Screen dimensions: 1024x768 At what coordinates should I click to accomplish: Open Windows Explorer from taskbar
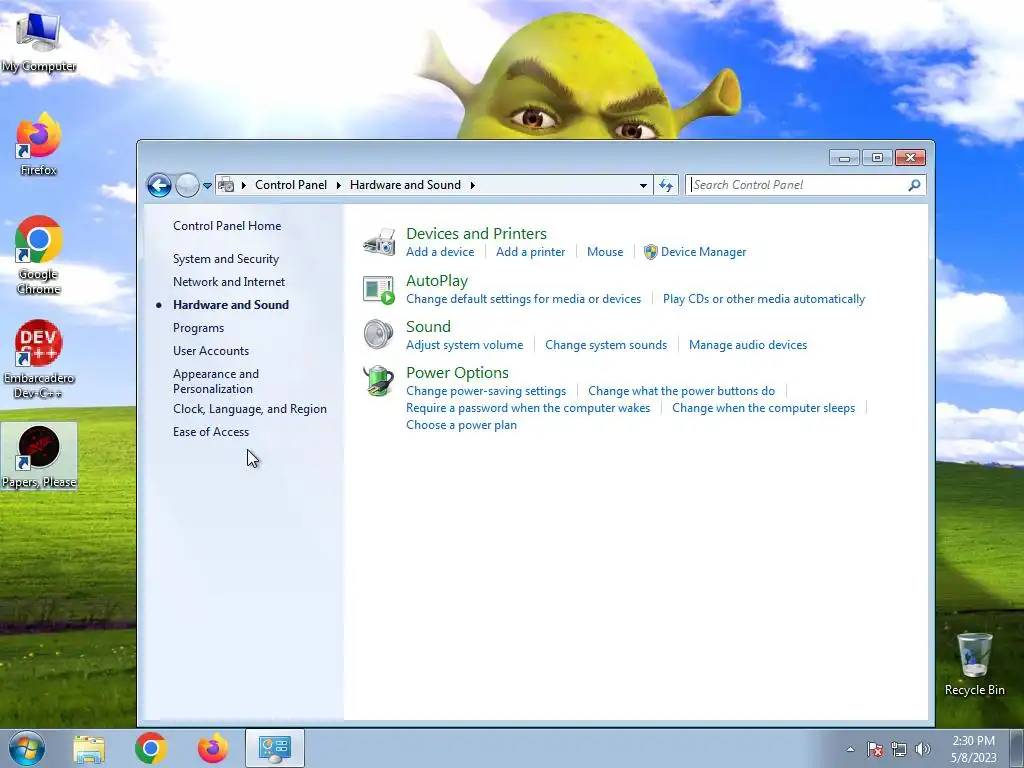(89, 749)
